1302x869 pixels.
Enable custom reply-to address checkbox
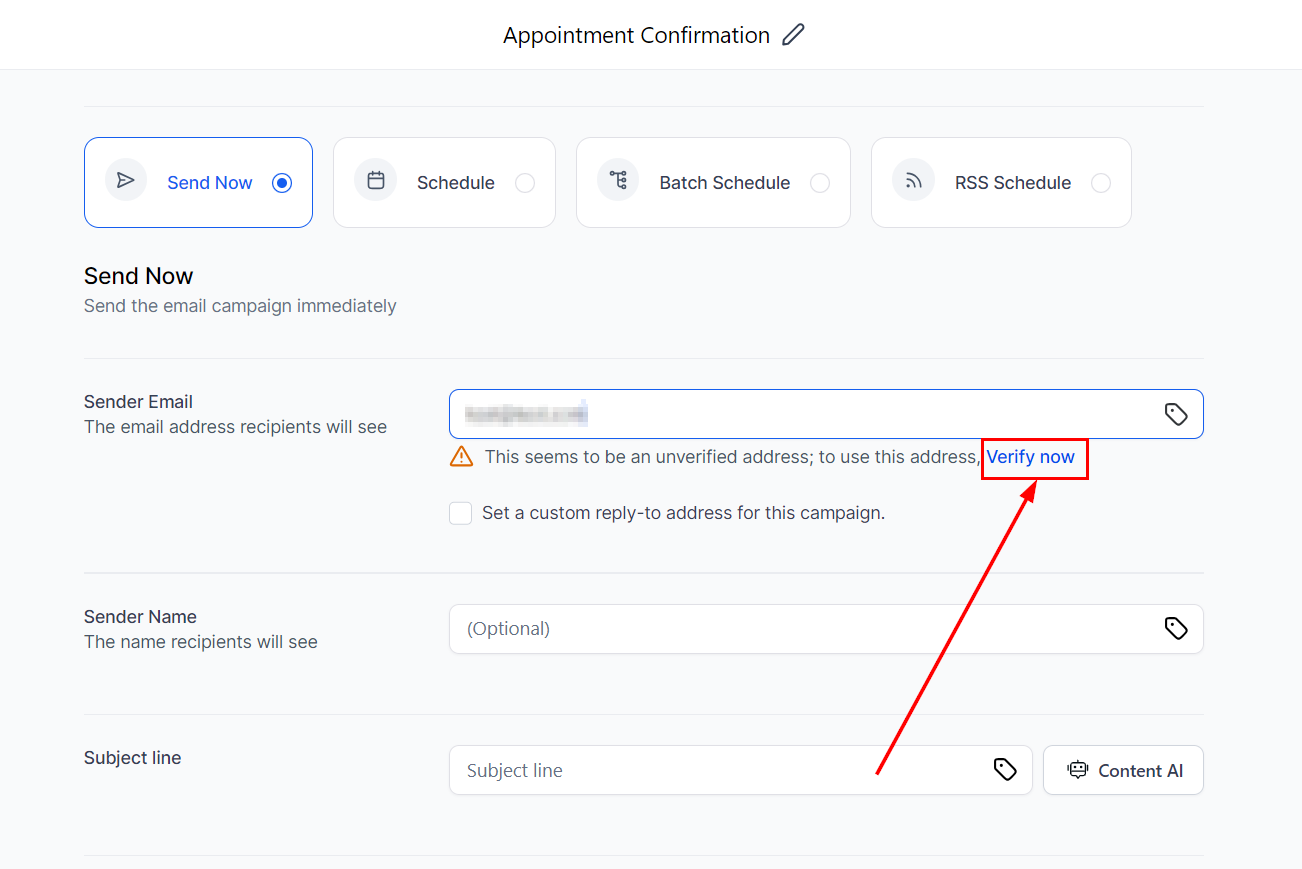[461, 513]
